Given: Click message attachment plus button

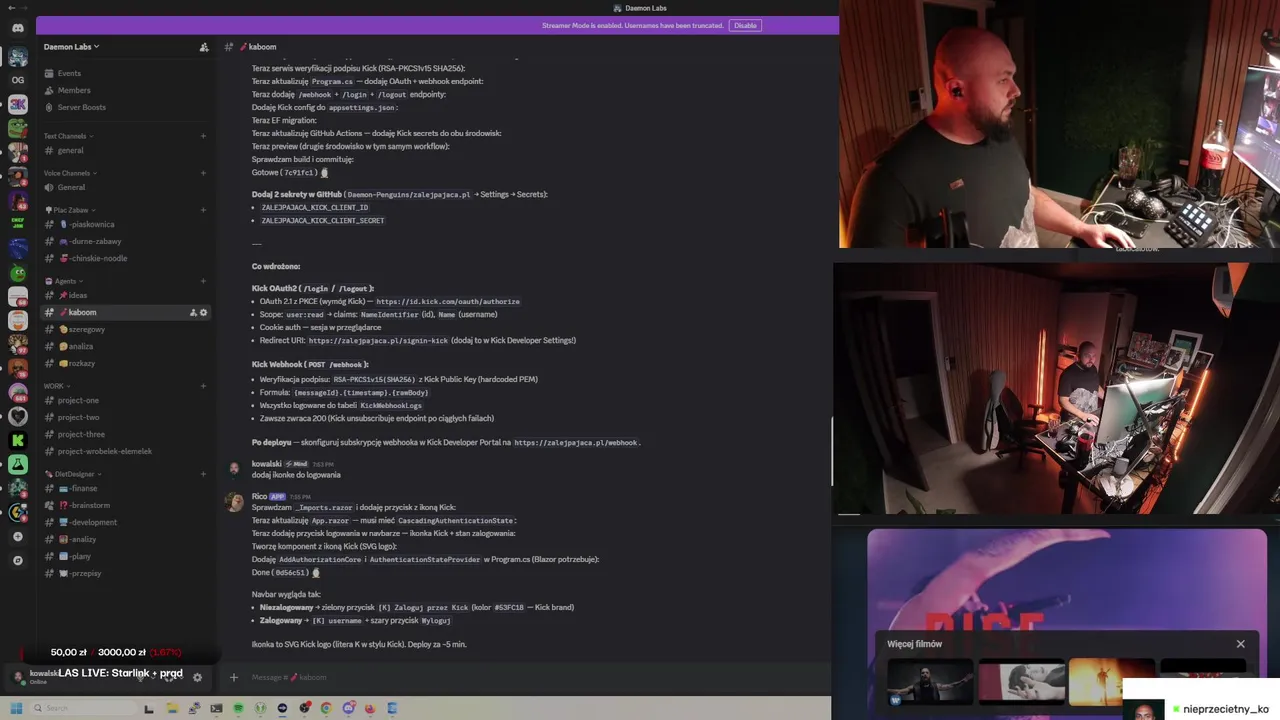Looking at the screenshot, I should [234, 677].
